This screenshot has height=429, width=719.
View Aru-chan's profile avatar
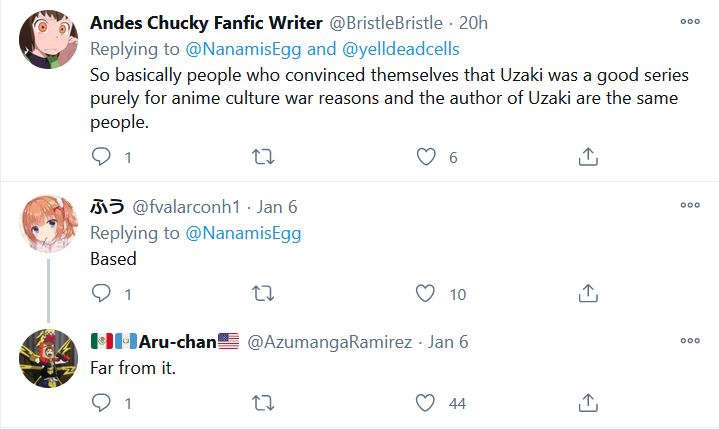[49, 357]
